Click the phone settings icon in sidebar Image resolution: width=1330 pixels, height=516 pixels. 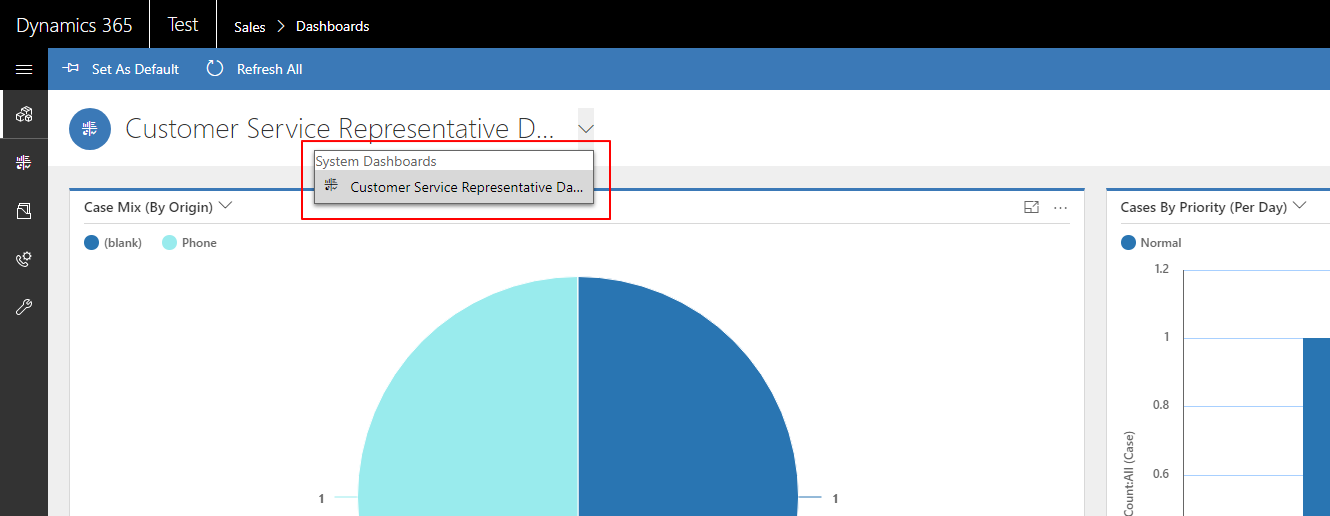coord(24,259)
